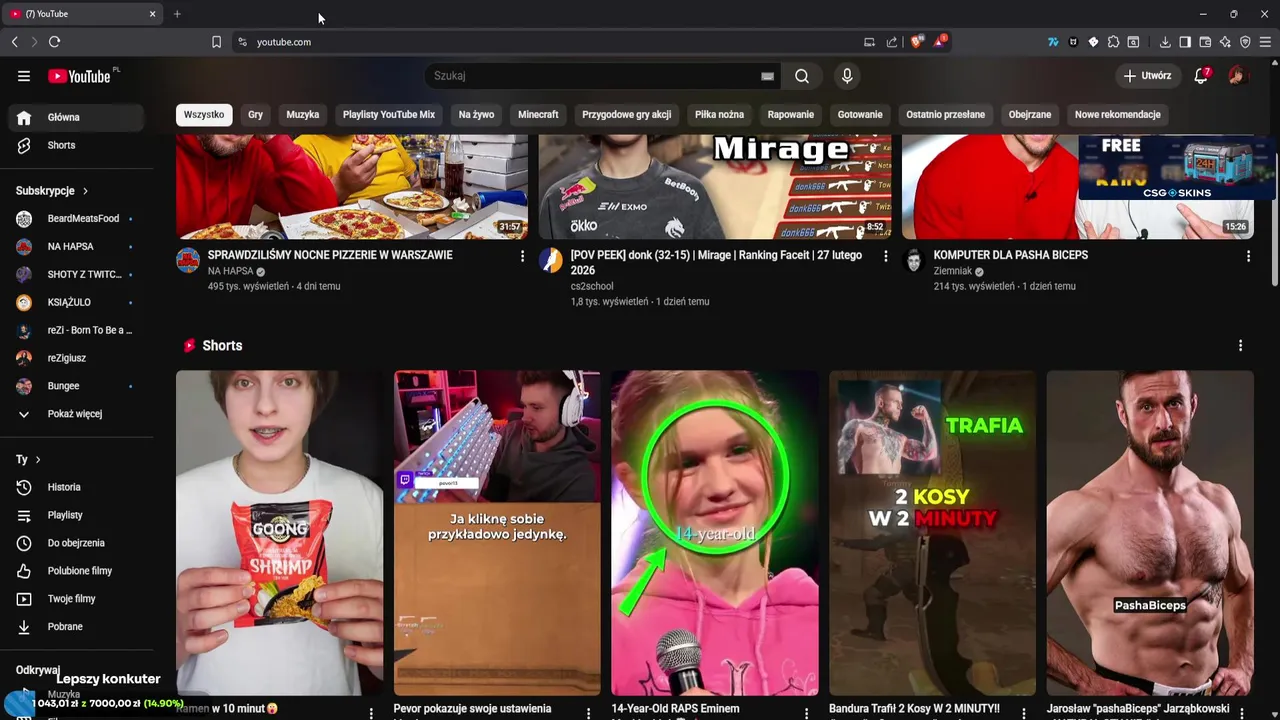Open the browser downloads icon
Screen dimensions: 1280x720
1165,42
